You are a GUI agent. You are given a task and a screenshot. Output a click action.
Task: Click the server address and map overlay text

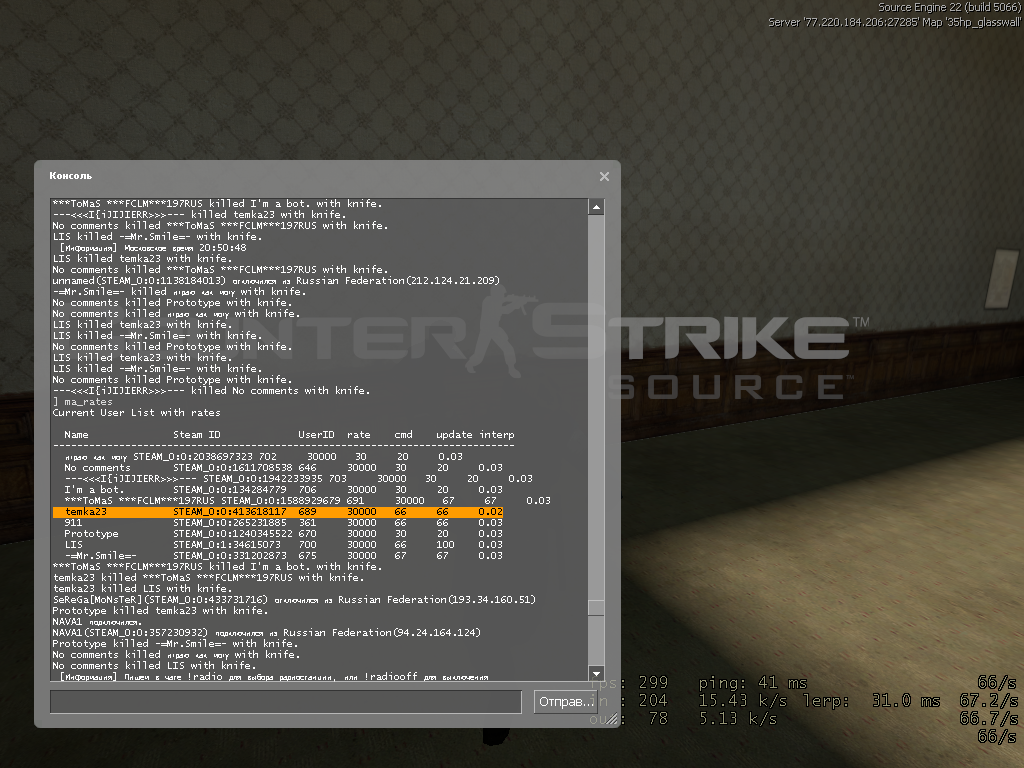(895, 22)
